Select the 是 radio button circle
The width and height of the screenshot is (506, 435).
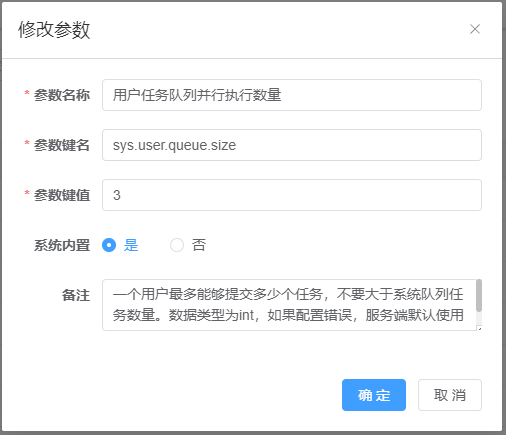[x=109, y=245]
